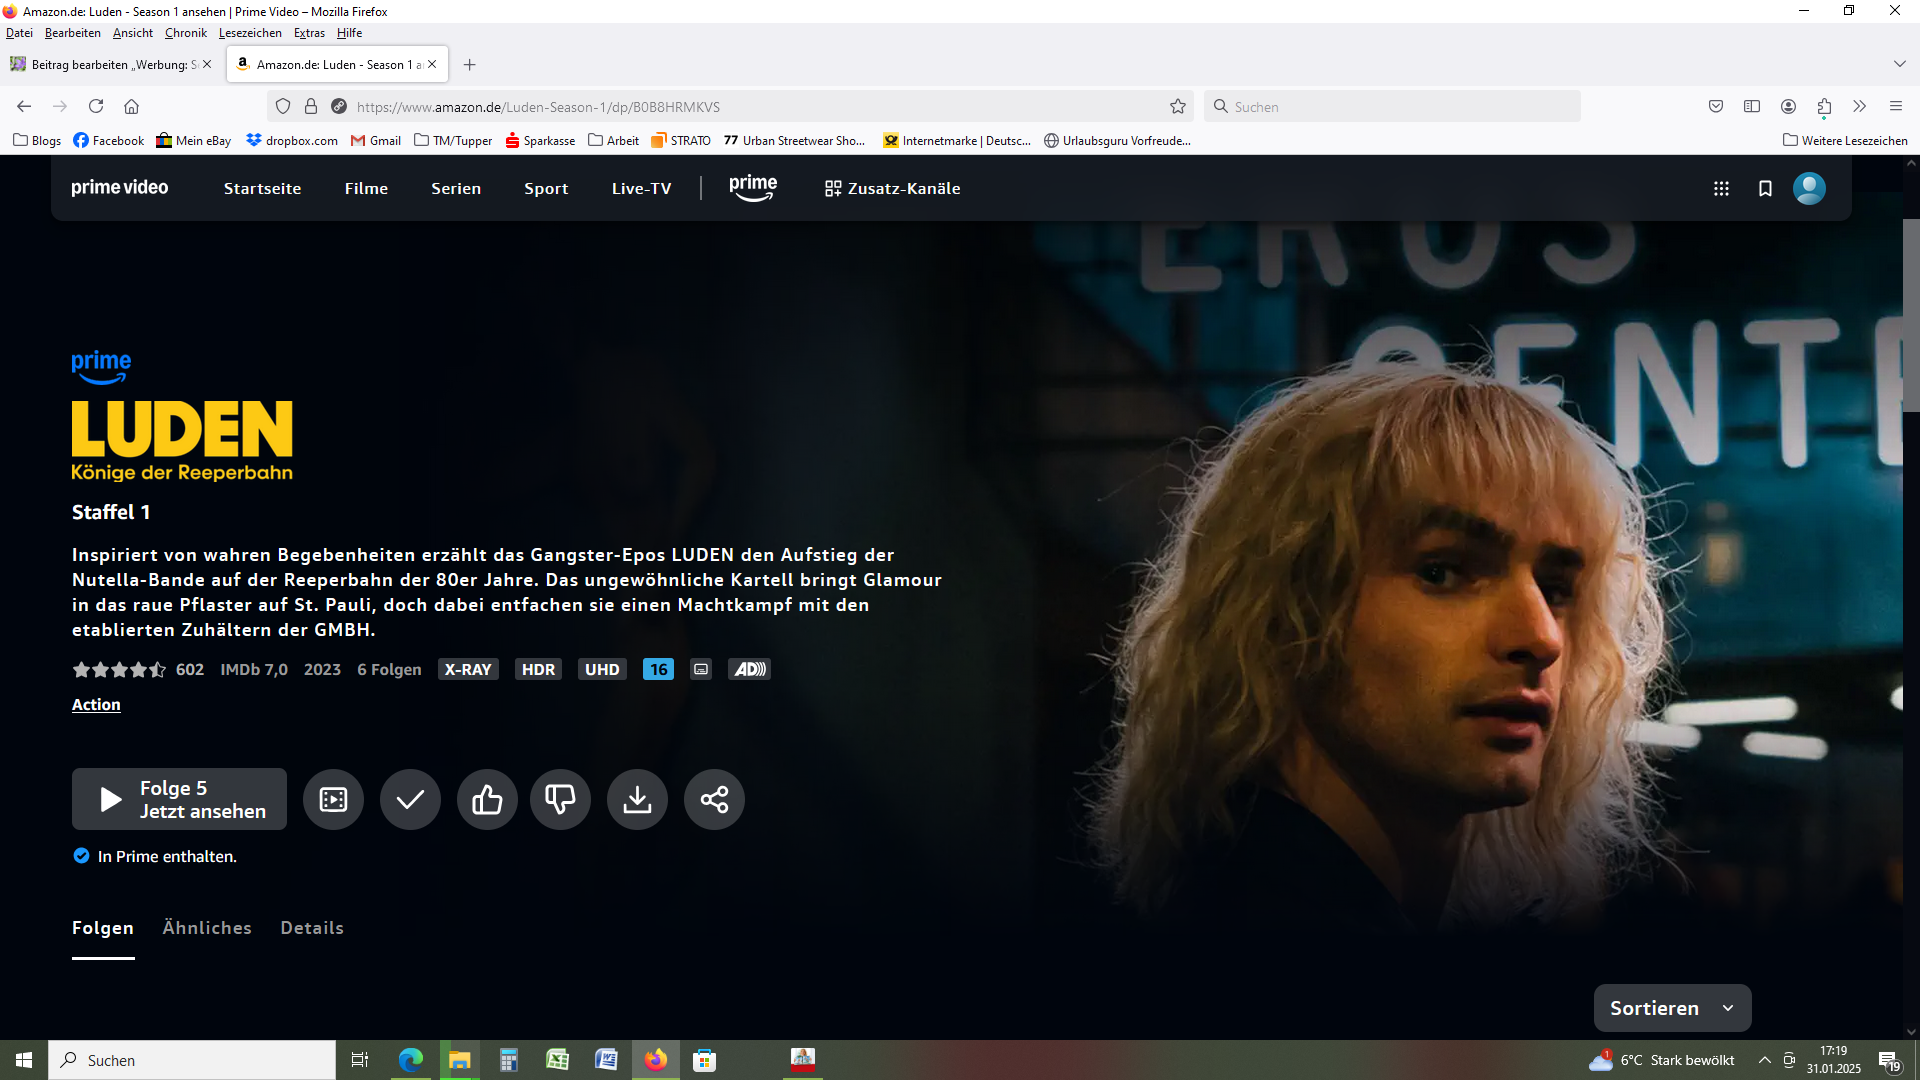List all tabs dropdown arrow
The image size is (1920, 1080).
pyautogui.click(x=1899, y=64)
